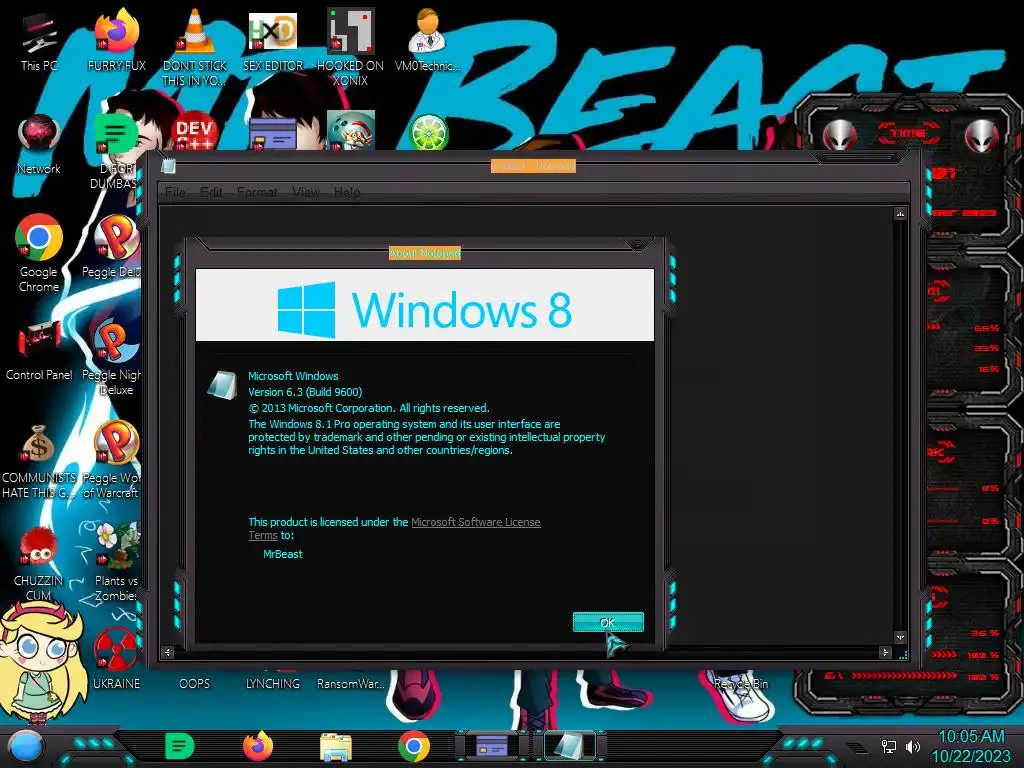Select the red fuzzy Chuzzle desktop icon
Image resolution: width=1024 pixels, height=768 pixels.
pos(39,564)
